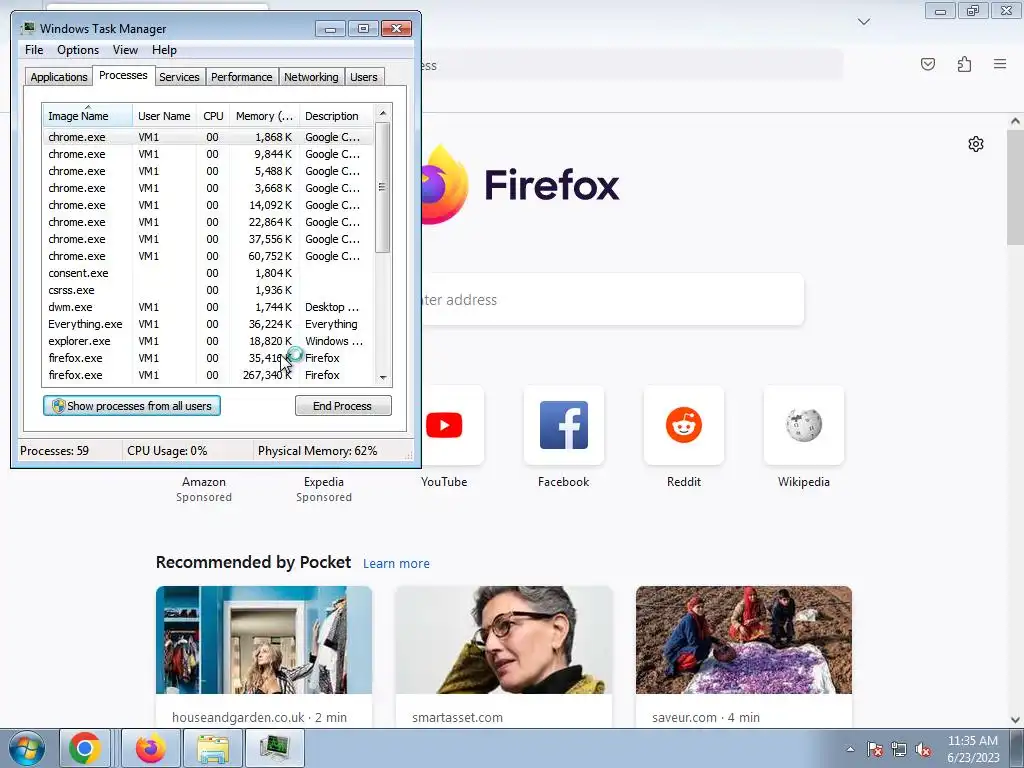
Task: Select explorer.exe process row
Action: 209,341
